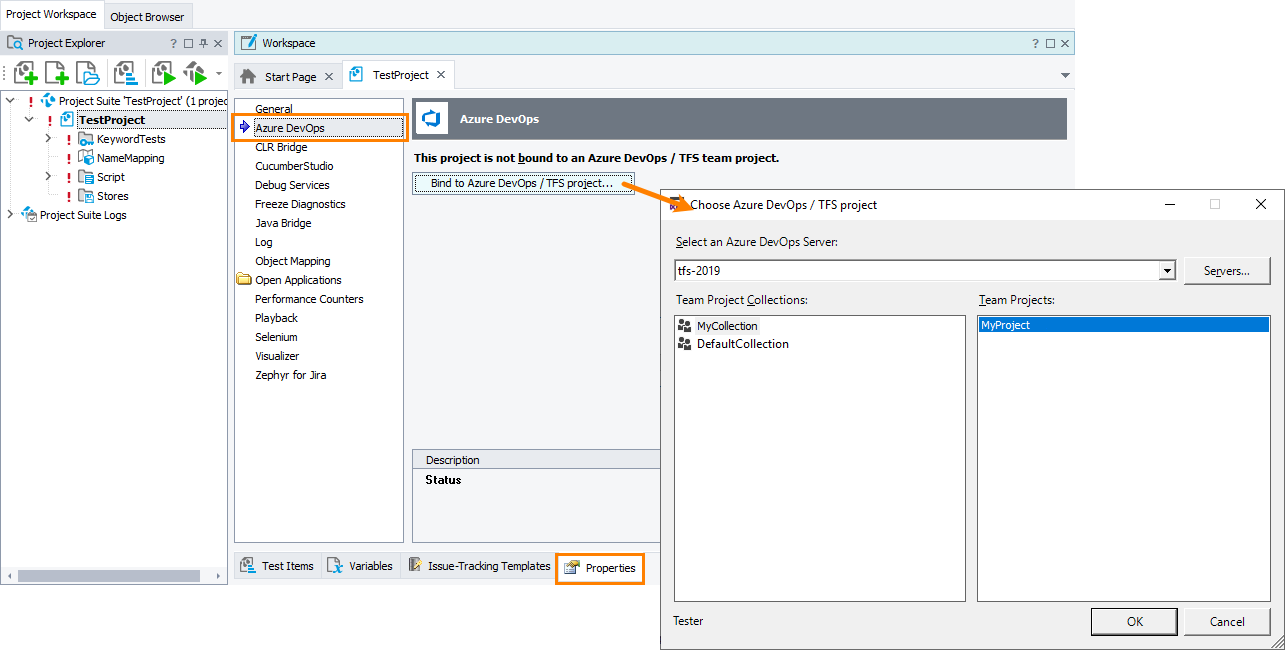Expand the Script tree node
Viewport: 1285px width, 650px height.
click(x=48, y=177)
